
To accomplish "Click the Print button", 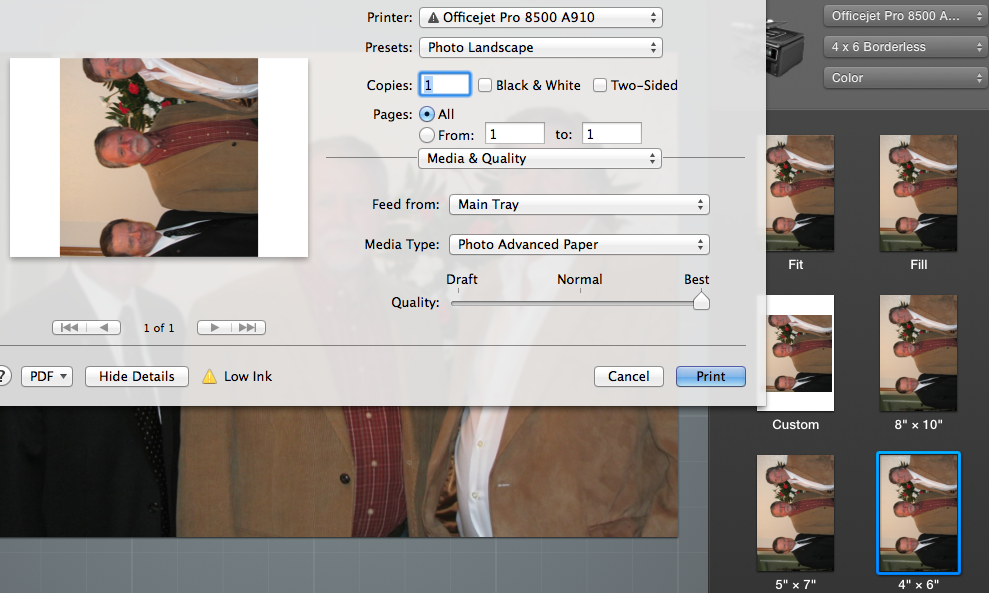I will coord(711,377).
